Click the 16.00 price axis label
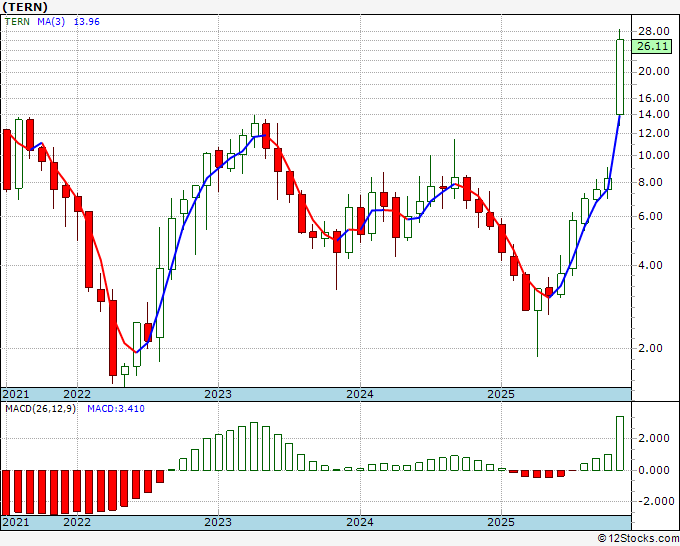 [x=654, y=98]
